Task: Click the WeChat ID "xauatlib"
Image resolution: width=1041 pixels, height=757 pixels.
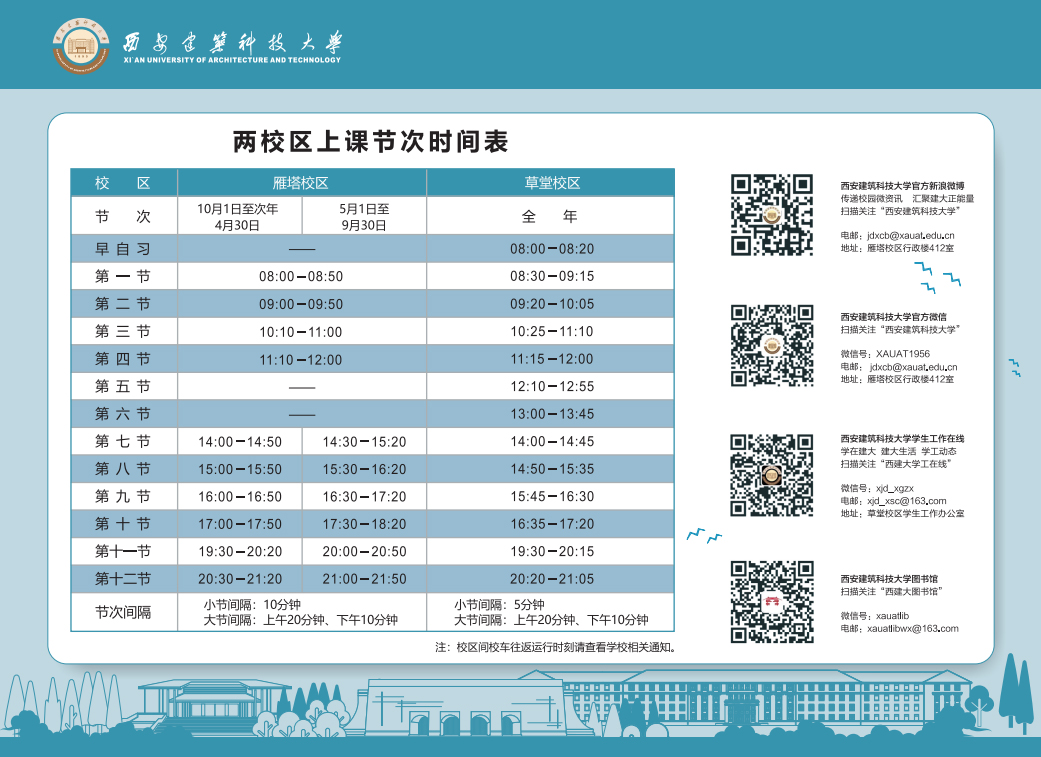Action: click(x=892, y=616)
